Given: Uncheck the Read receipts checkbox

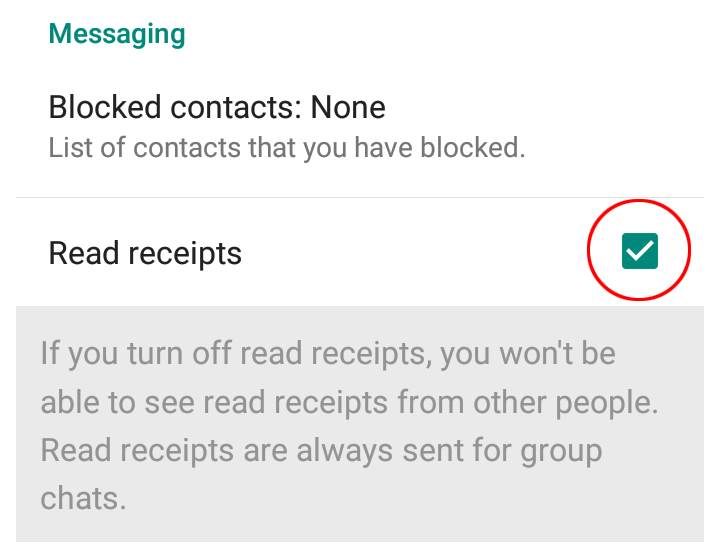Looking at the screenshot, I should 640,251.
